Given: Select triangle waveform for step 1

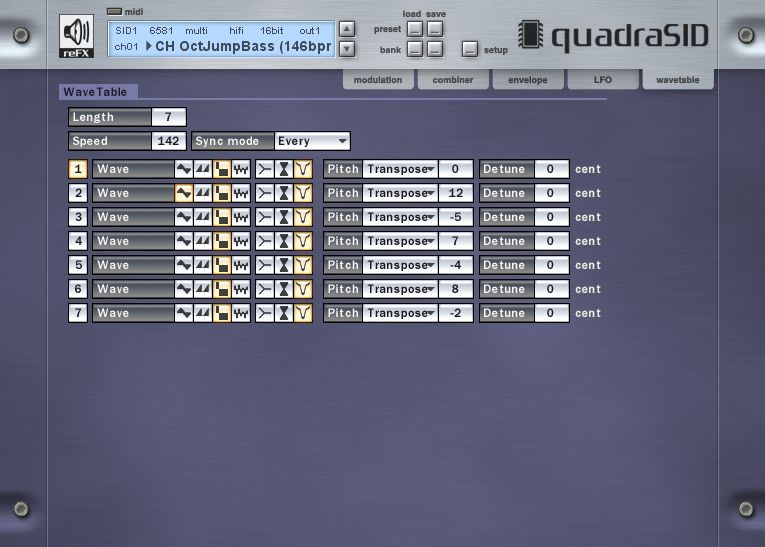Looking at the screenshot, I should click(x=184, y=169).
